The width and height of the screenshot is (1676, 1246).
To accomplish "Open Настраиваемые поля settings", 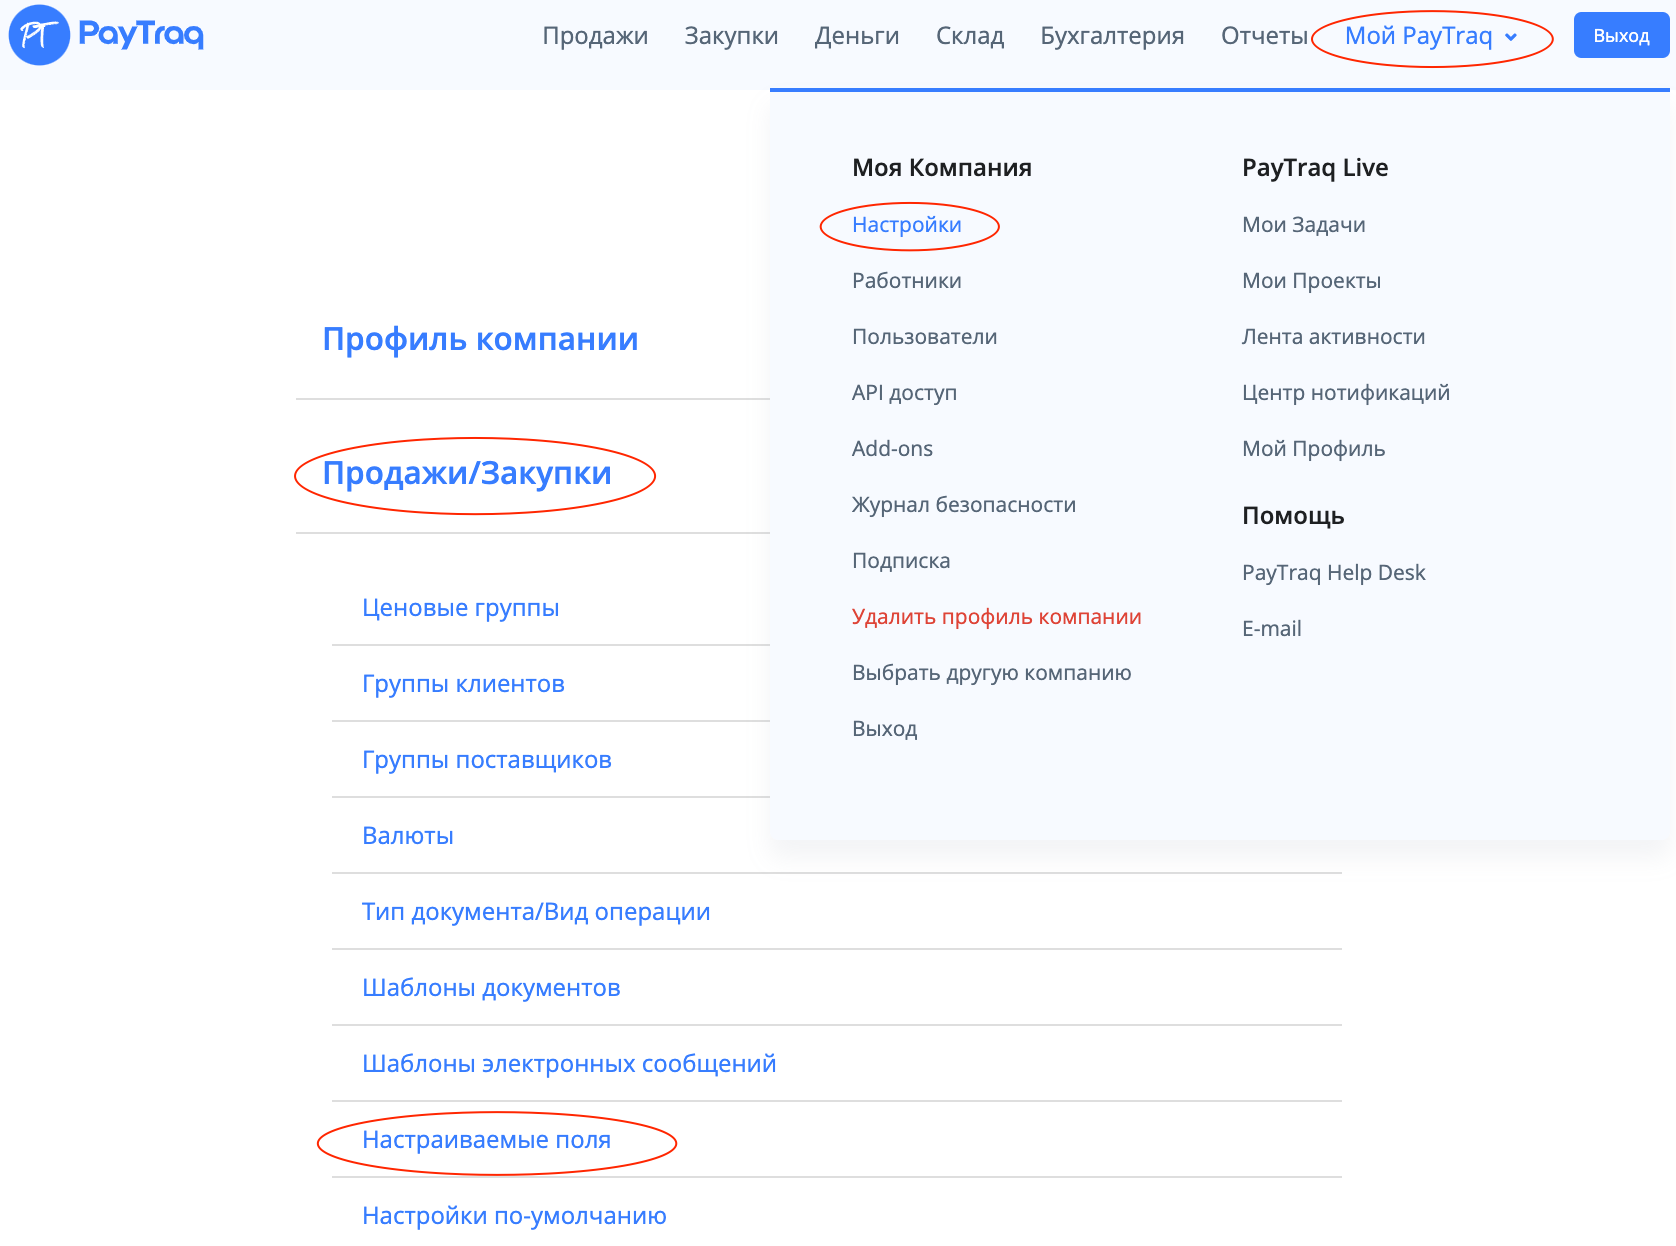I will (x=486, y=1140).
